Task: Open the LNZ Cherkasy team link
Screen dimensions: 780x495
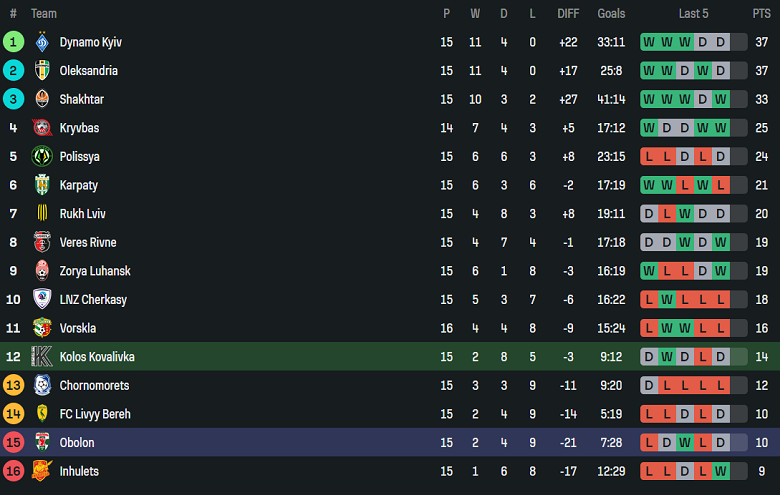Action: 93,300
